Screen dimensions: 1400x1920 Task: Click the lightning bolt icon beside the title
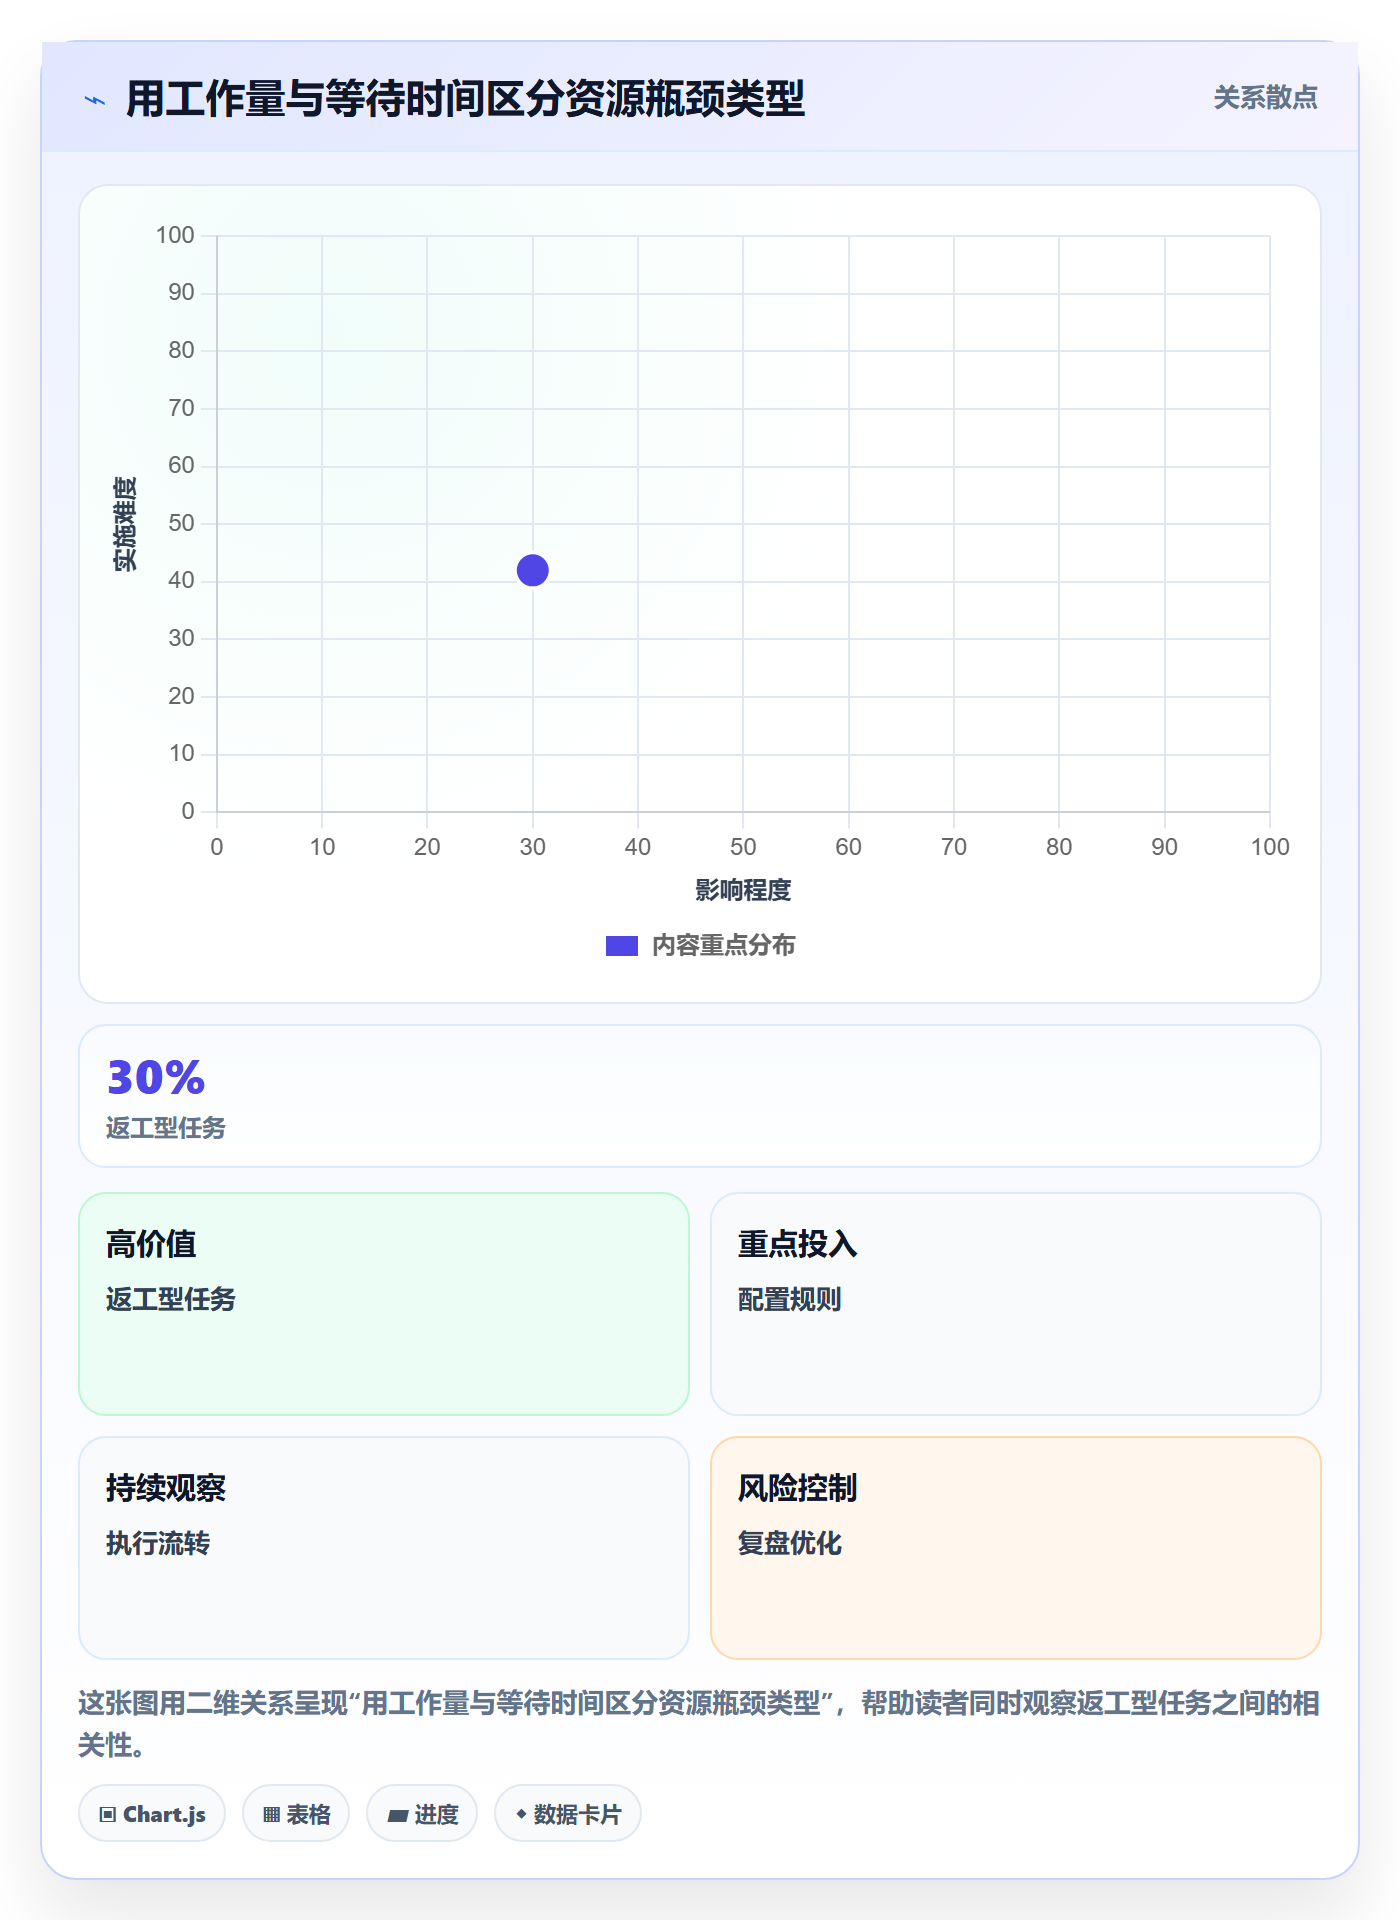coord(95,100)
